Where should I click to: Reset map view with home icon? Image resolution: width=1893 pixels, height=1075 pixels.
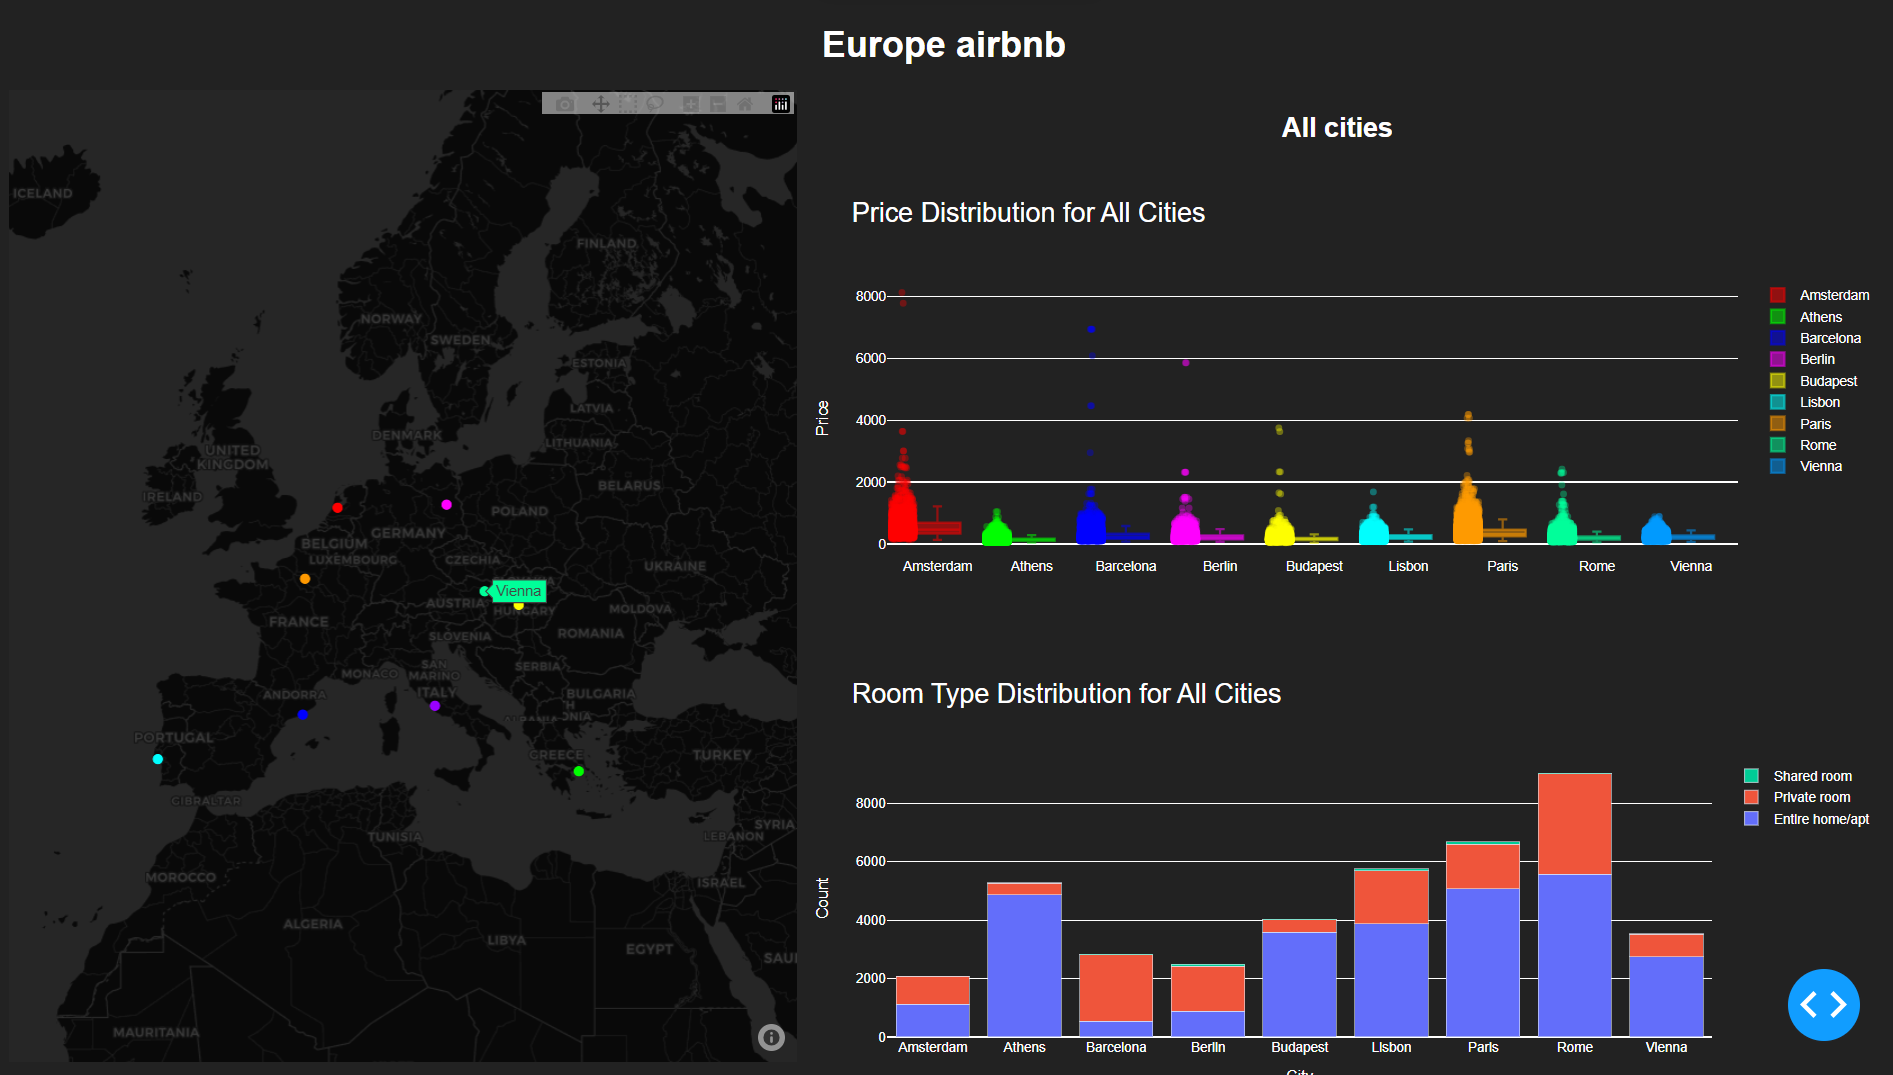(x=745, y=104)
